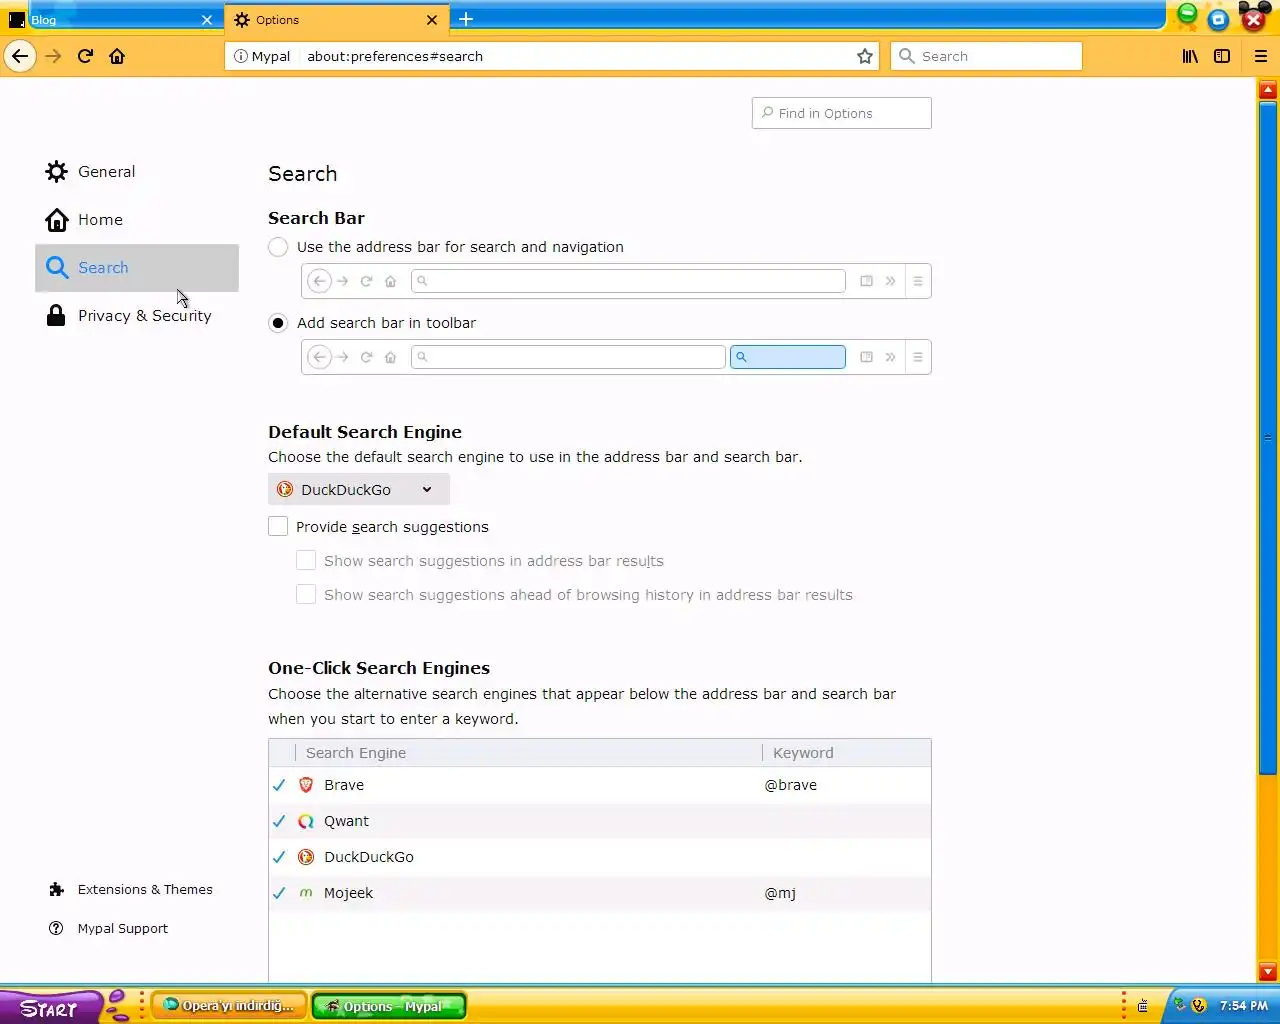
Task: Click the Qwant engine icon in list
Action: tap(306, 821)
